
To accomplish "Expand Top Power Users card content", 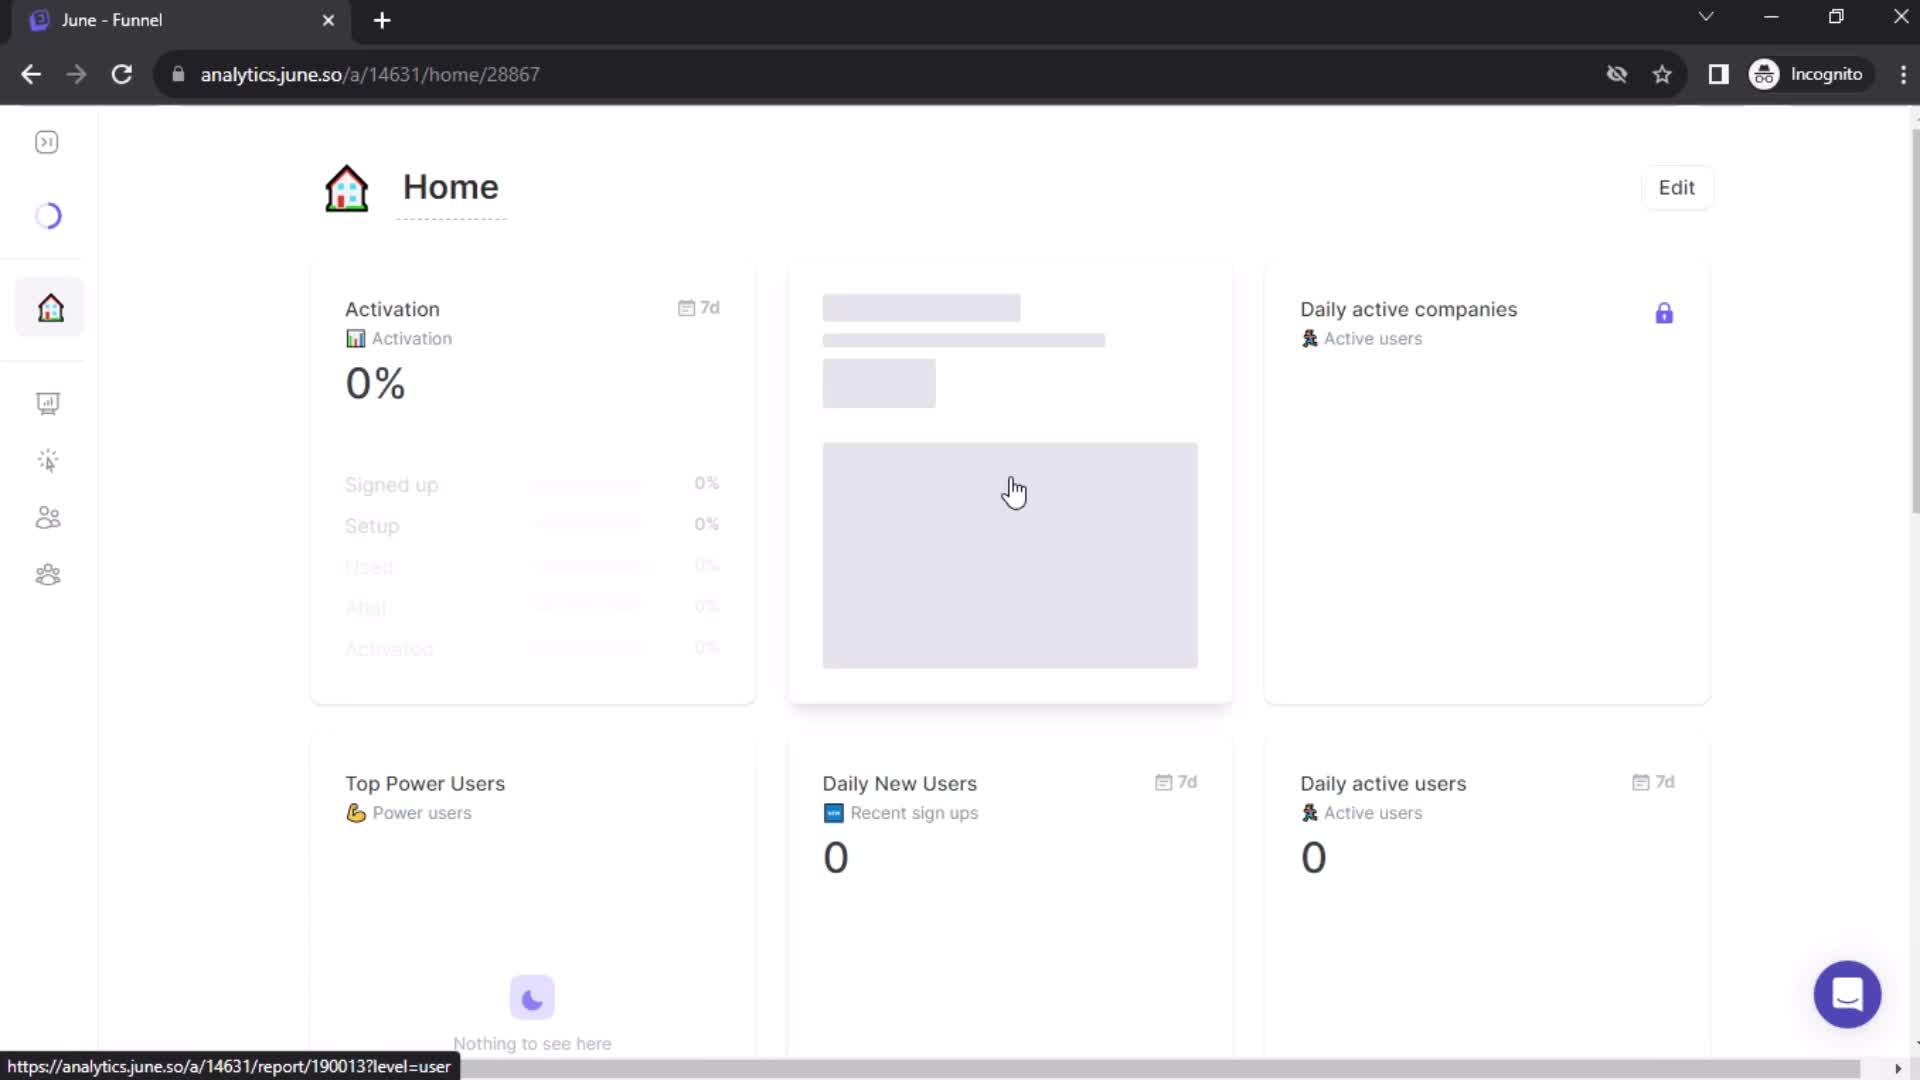I will [x=425, y=783].
